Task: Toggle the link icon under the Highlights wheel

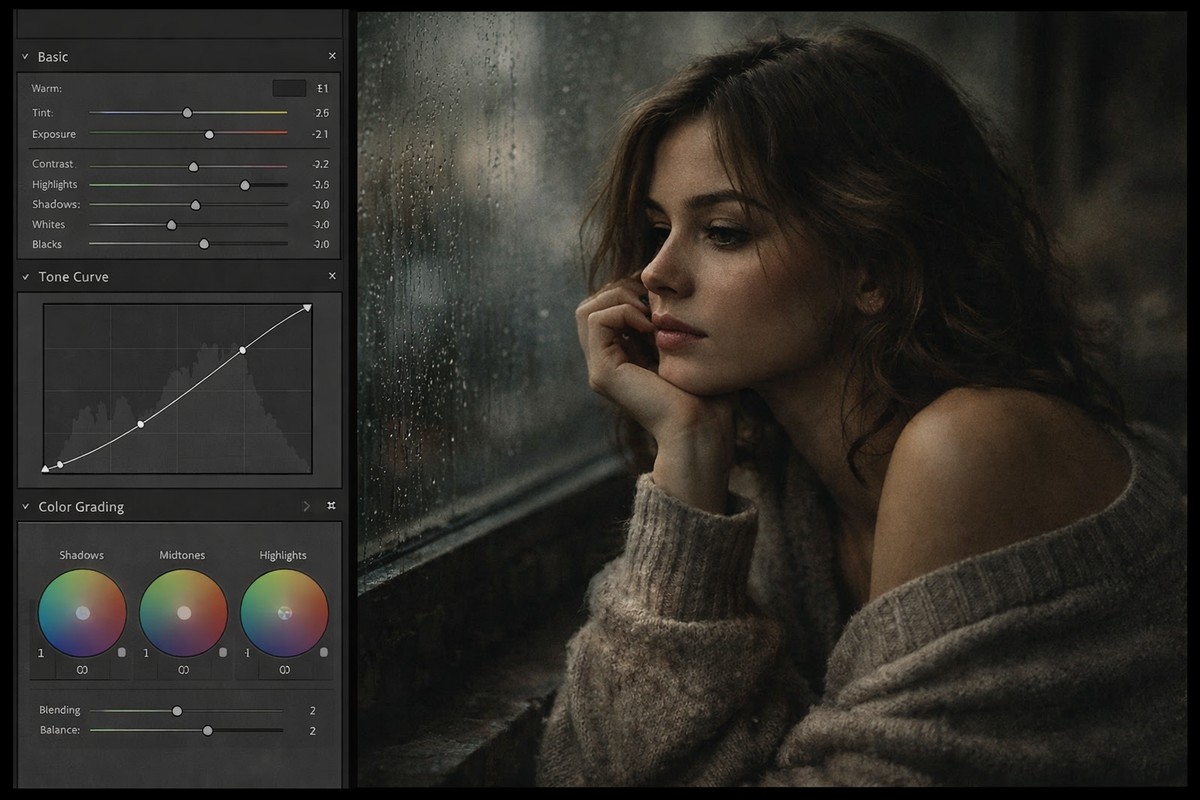Action: click(x=284, y=670)
